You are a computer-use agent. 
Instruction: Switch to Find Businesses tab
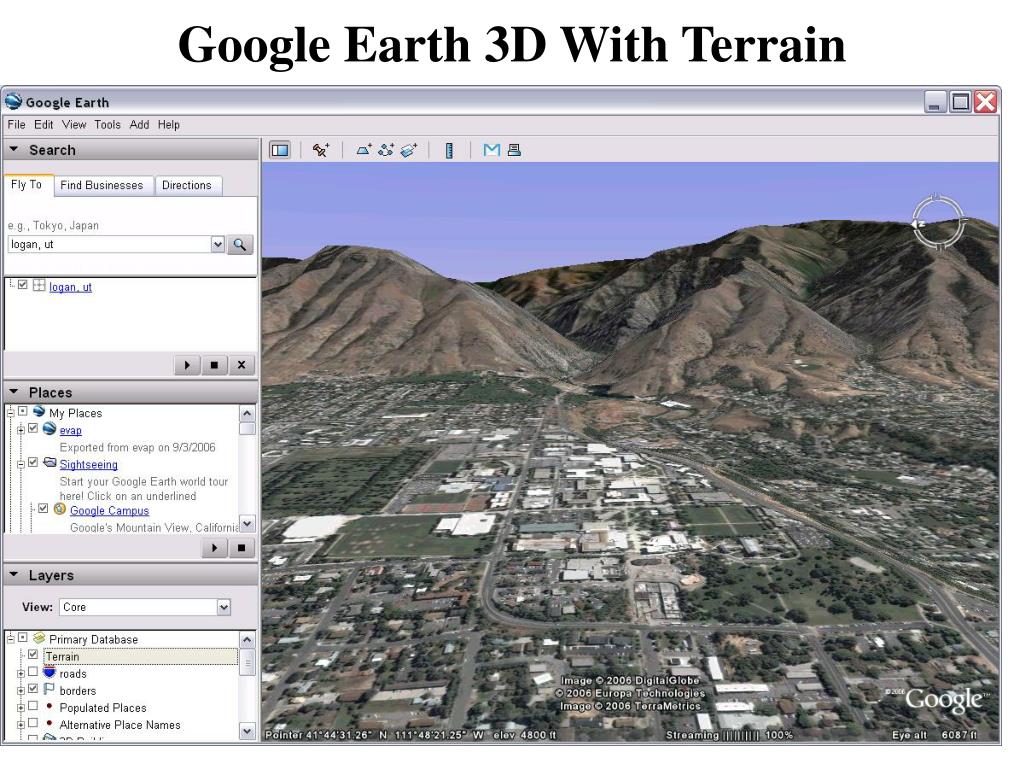[x=101, y=185]
